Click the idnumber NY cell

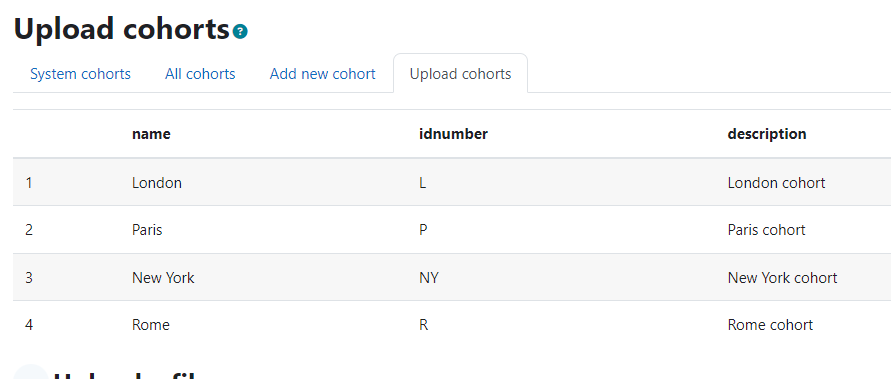point(429,278)
